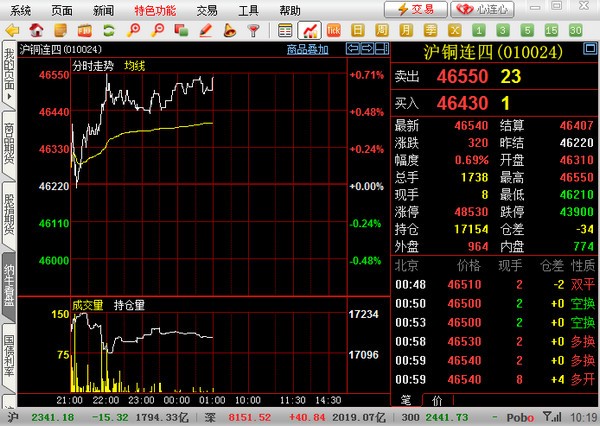Open the 交易 menu
600x426 pixels.
tap(207, 11)
